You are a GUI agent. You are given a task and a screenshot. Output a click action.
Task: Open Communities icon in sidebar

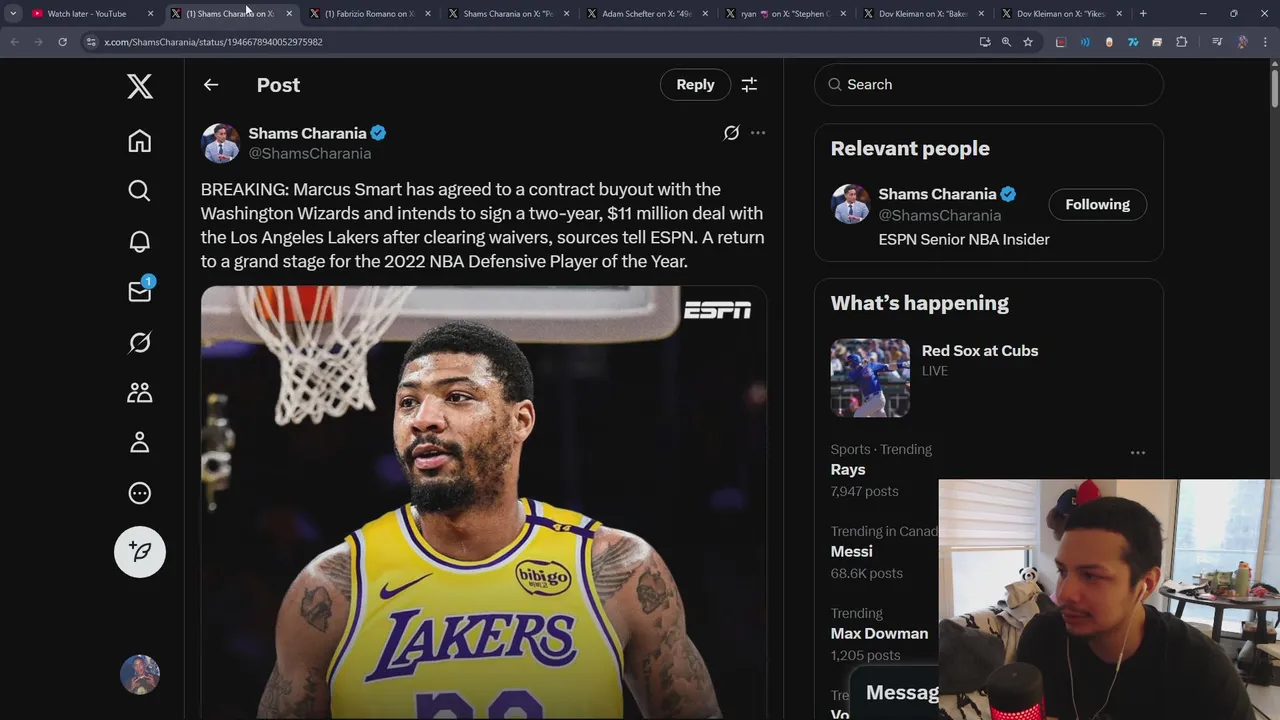pyautogui.click(x=140, y=392)
